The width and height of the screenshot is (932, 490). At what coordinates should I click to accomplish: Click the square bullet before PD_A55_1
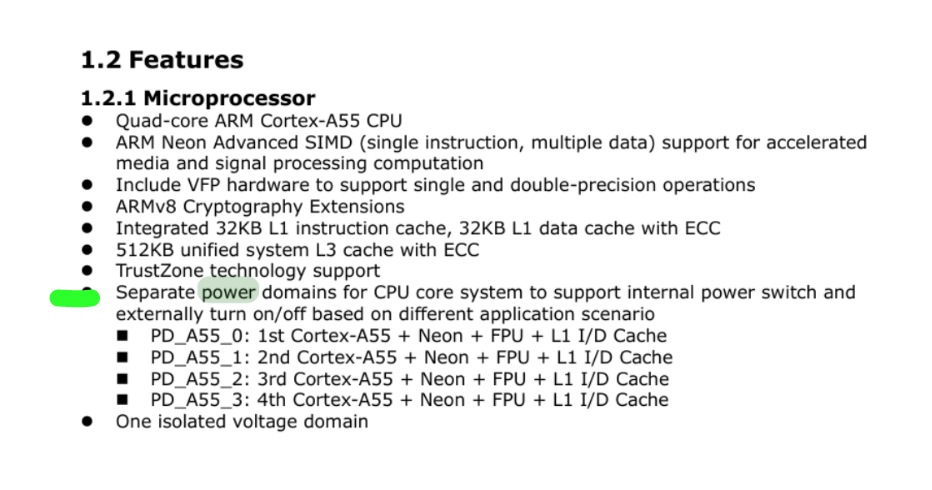point(122,357)
